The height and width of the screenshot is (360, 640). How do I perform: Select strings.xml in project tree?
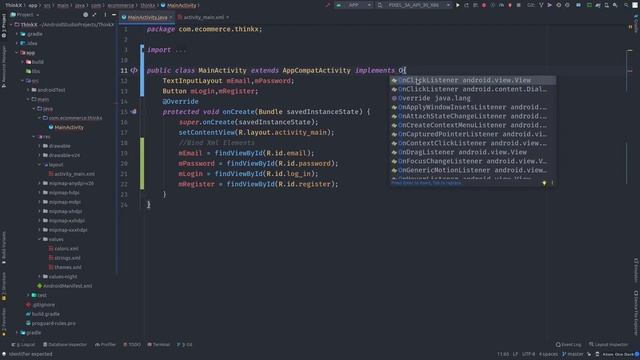click(67, 258)
